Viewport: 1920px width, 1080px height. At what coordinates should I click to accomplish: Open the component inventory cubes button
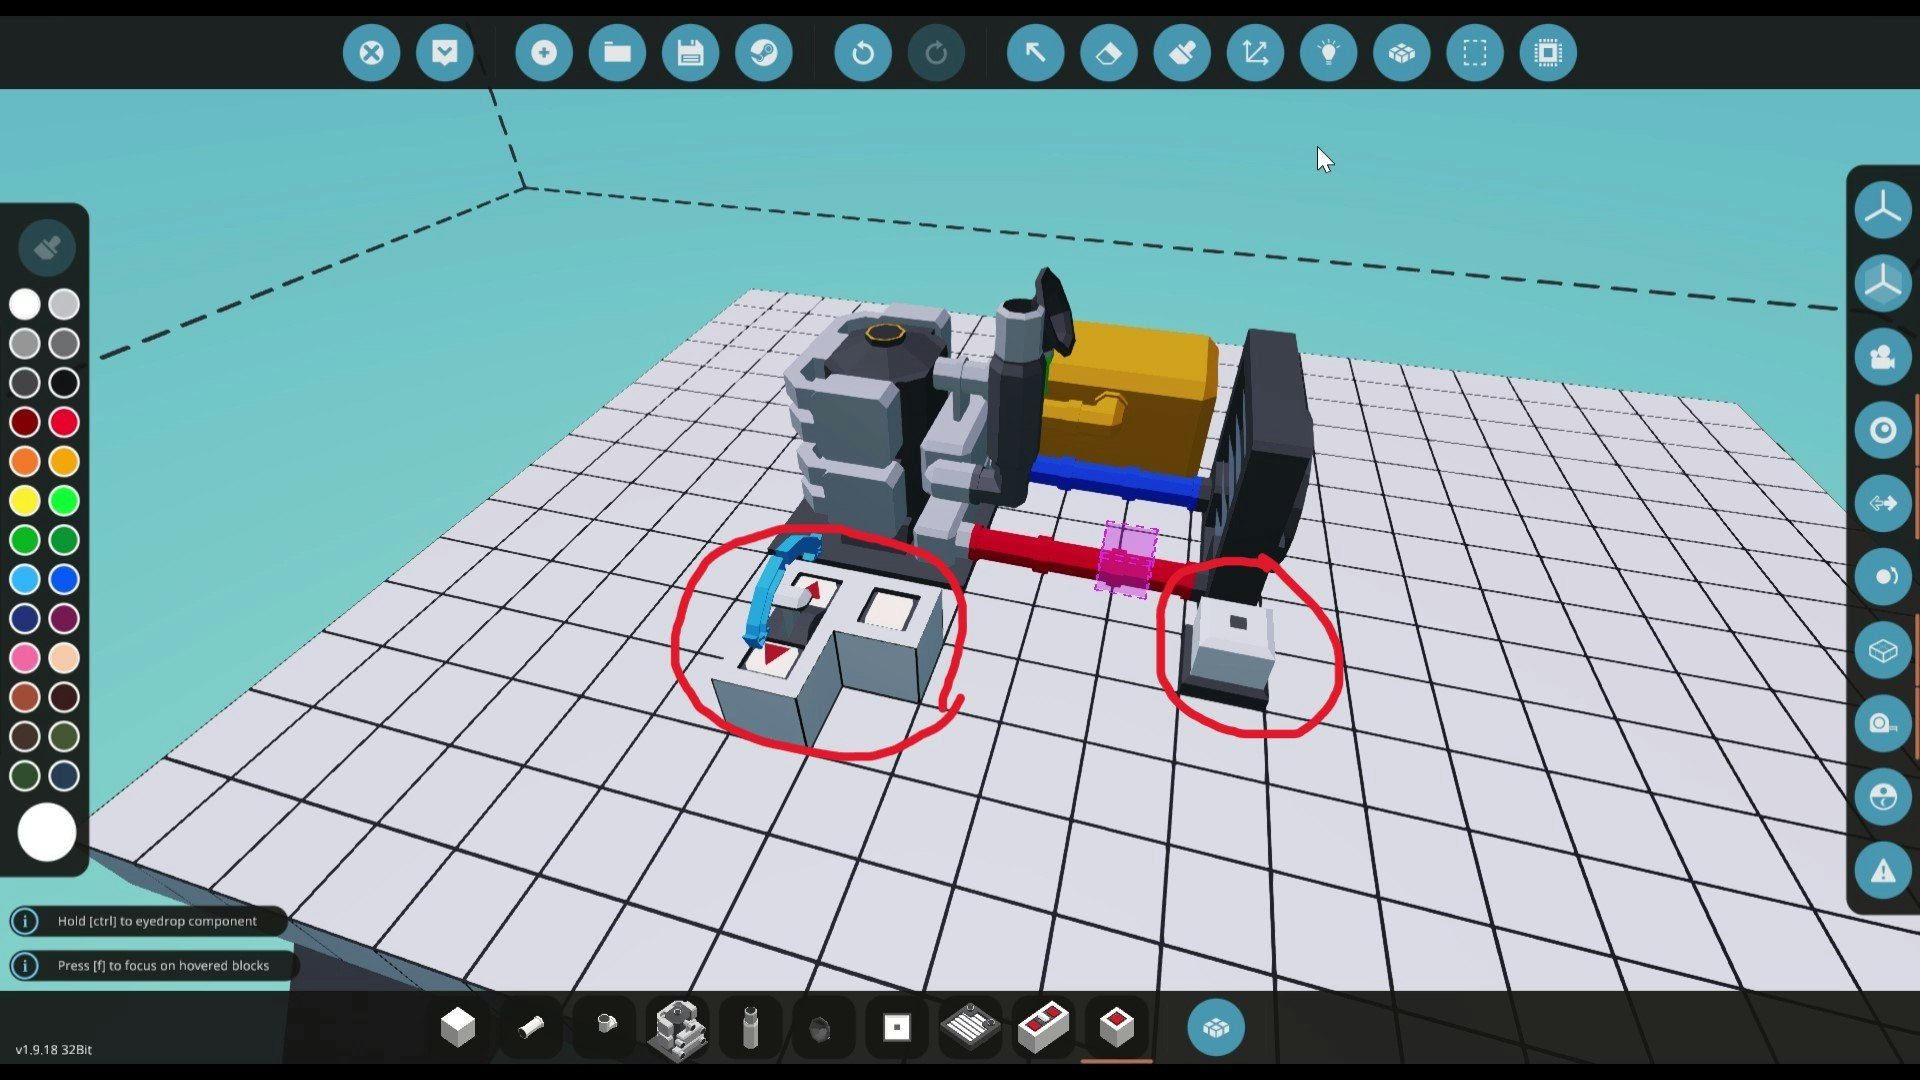[x=1216, y=1027]
